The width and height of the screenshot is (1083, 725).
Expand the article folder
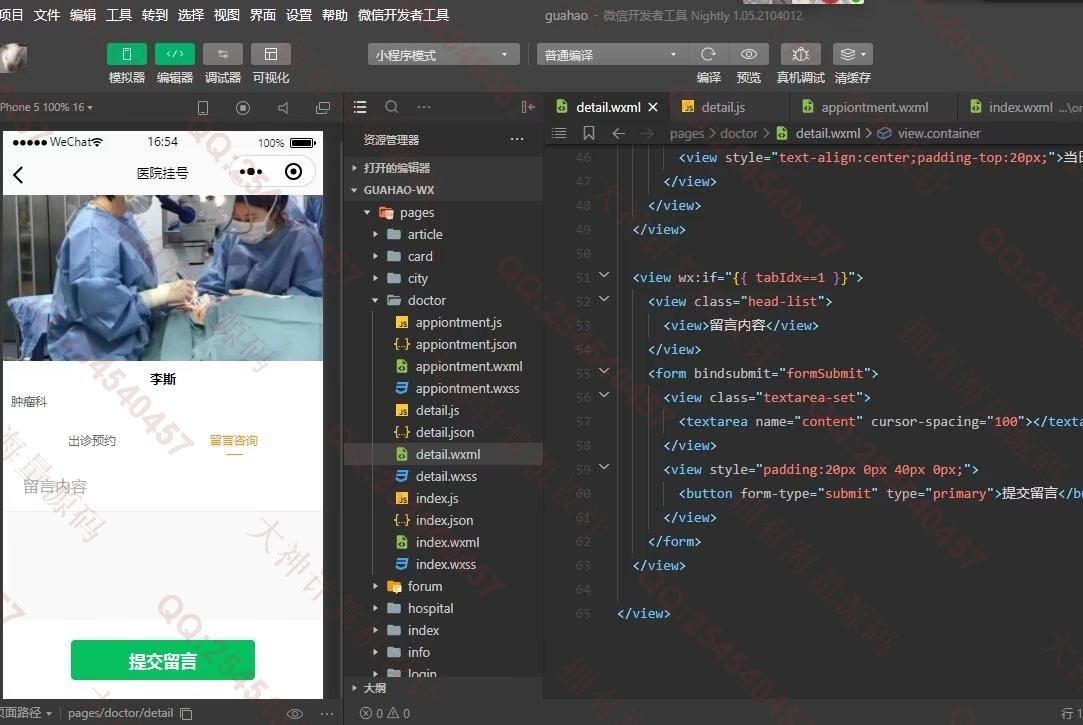(x=442, y=235)
